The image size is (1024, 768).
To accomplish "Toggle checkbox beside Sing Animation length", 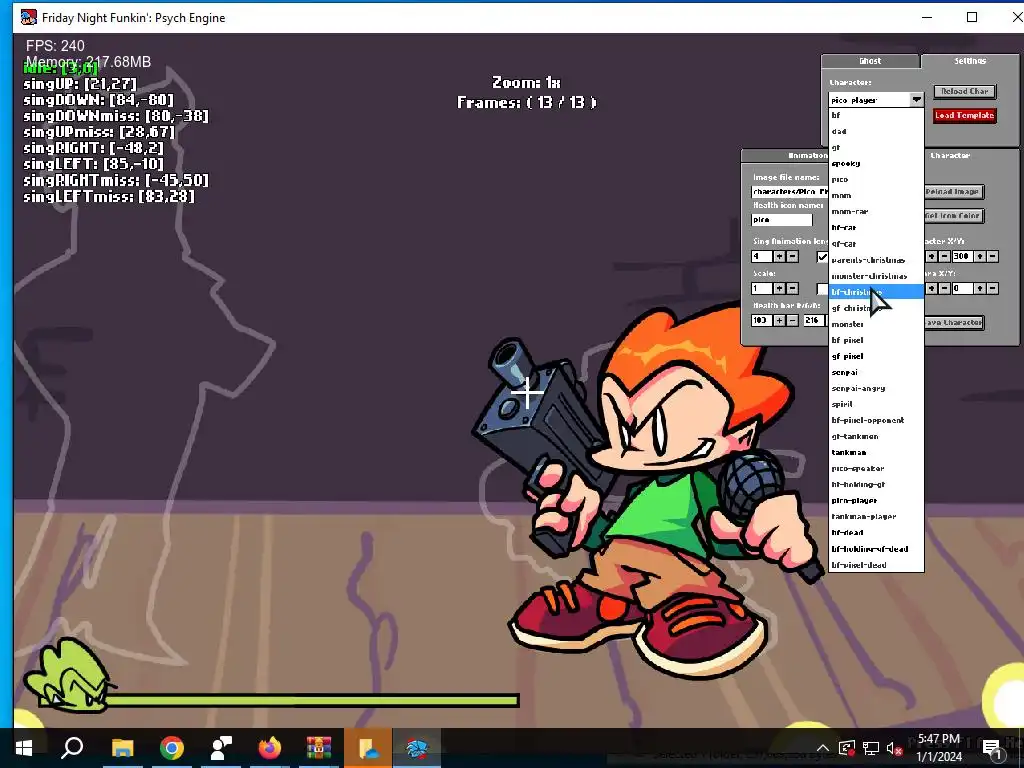I will pyautogui.click(x=822, y=257).
